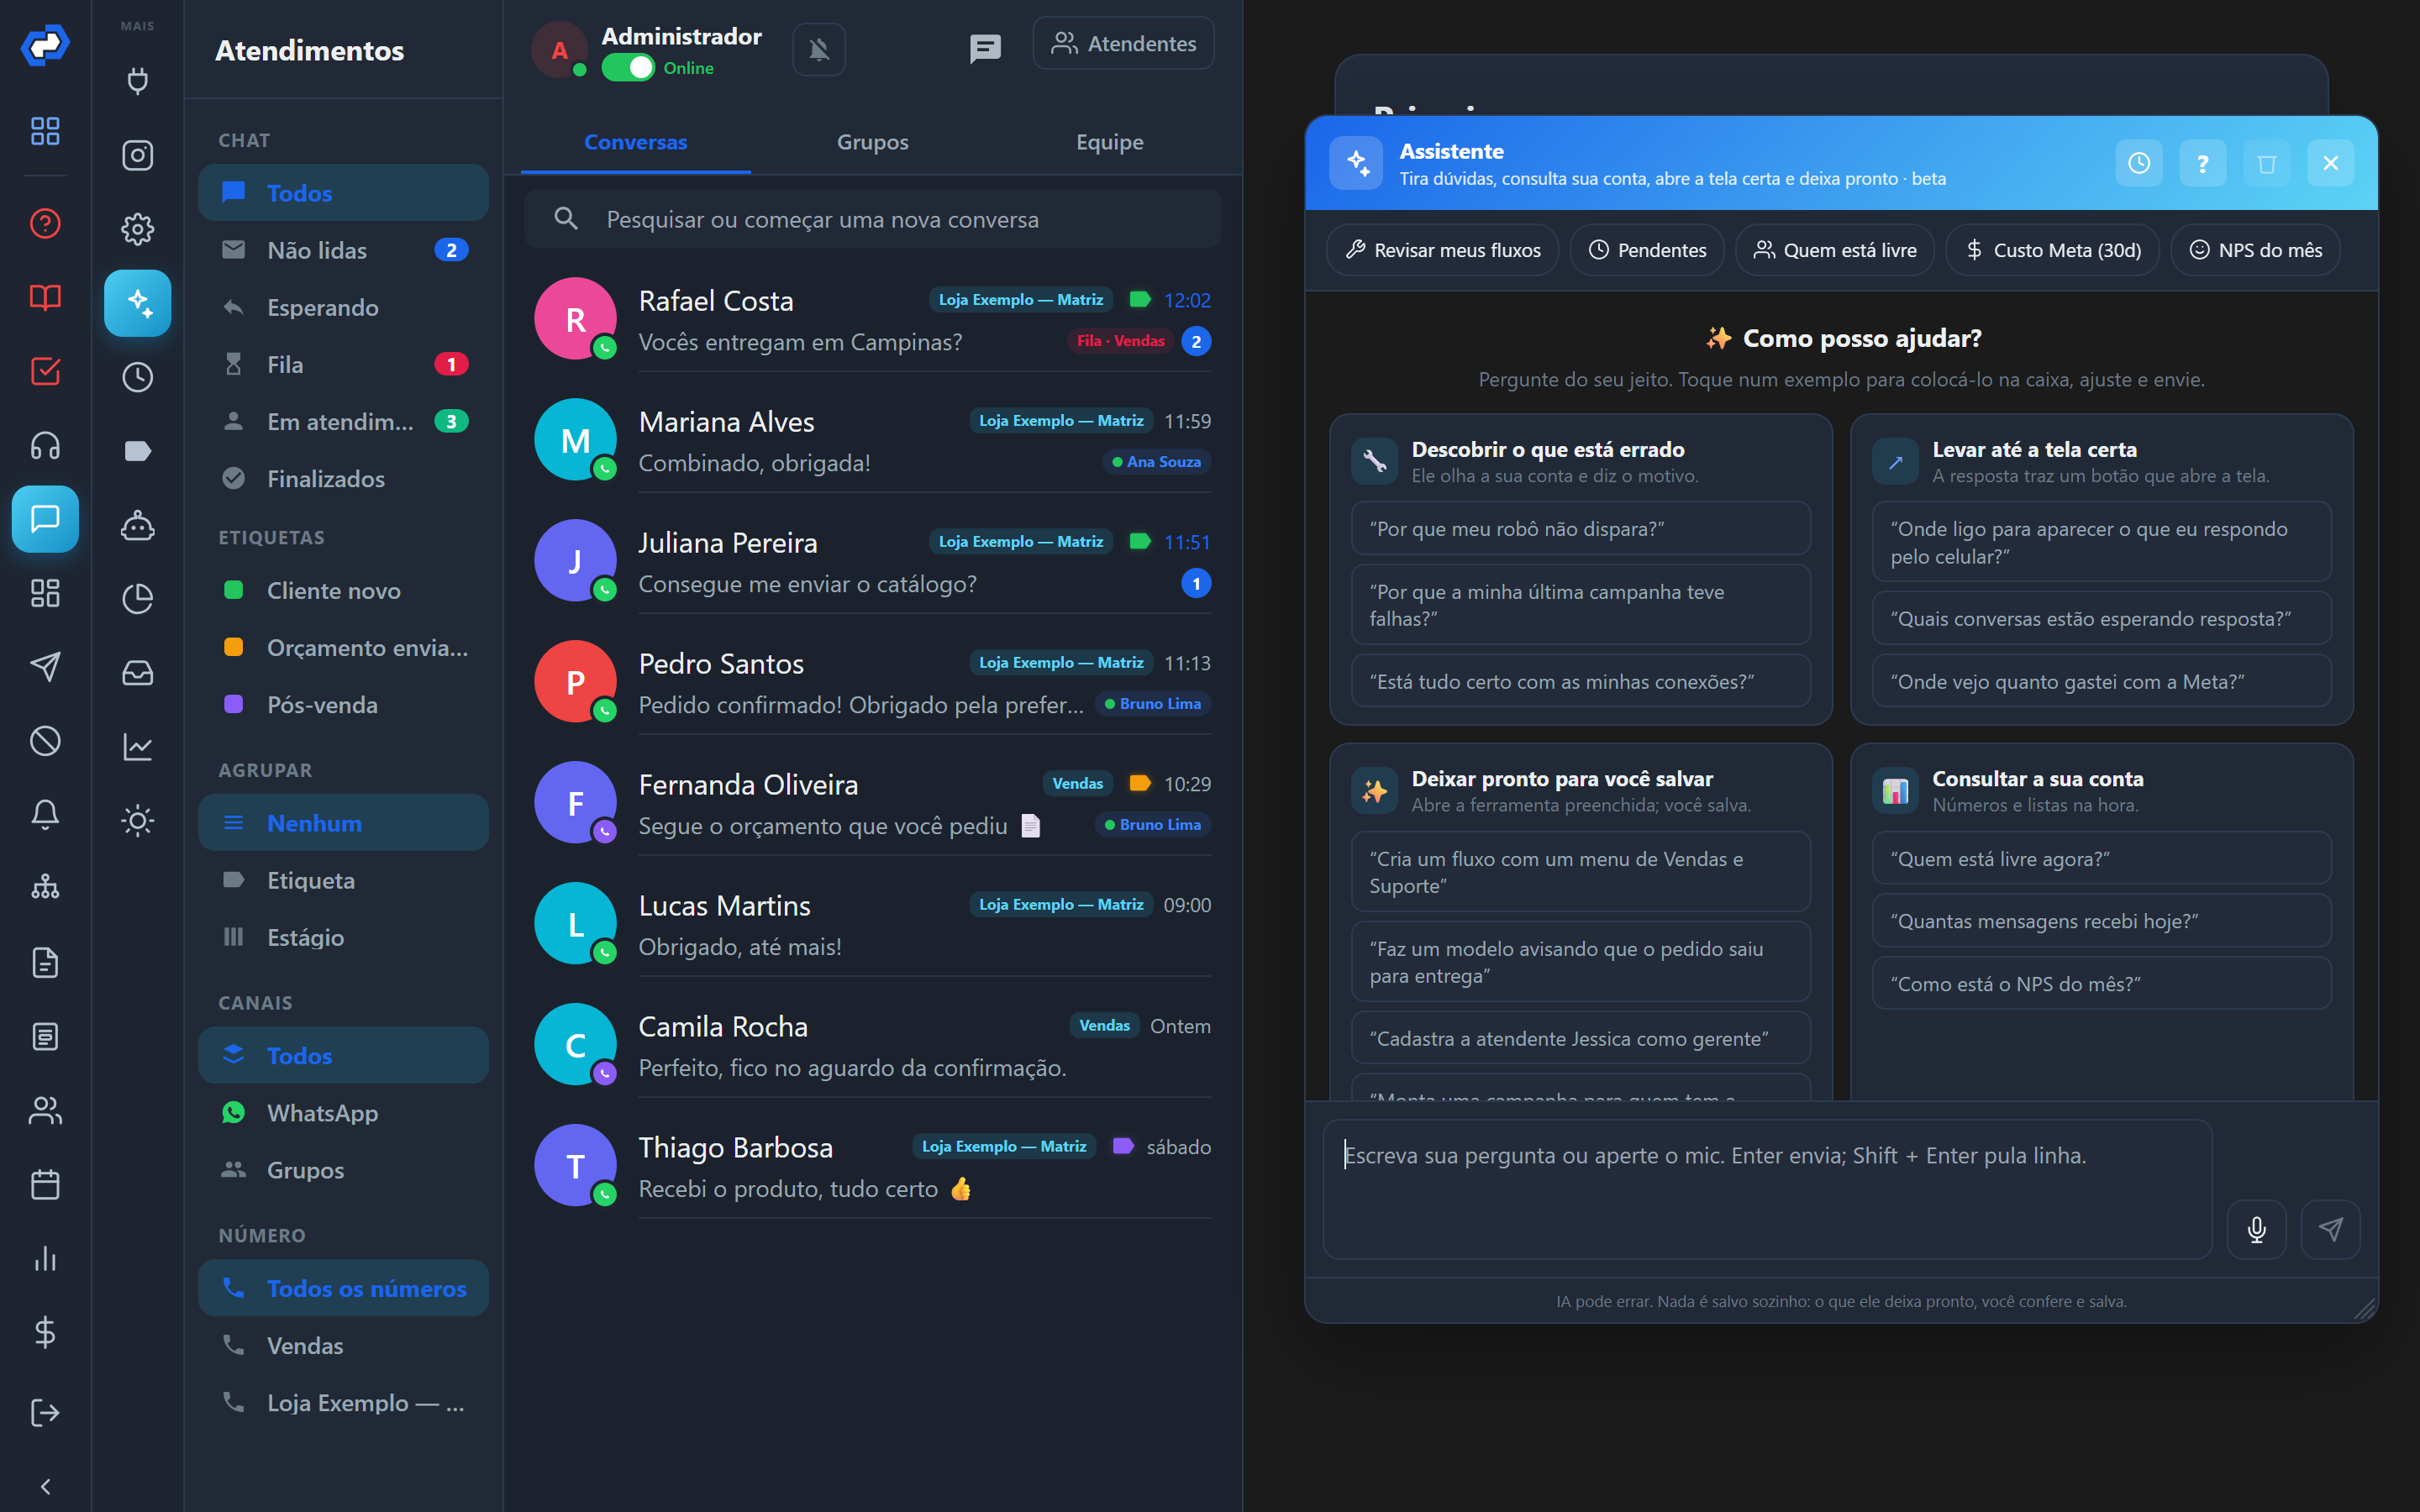The image size is (2420, 1512).
Task: Select the Fila chat filter
Action: [x=343, y=364]
